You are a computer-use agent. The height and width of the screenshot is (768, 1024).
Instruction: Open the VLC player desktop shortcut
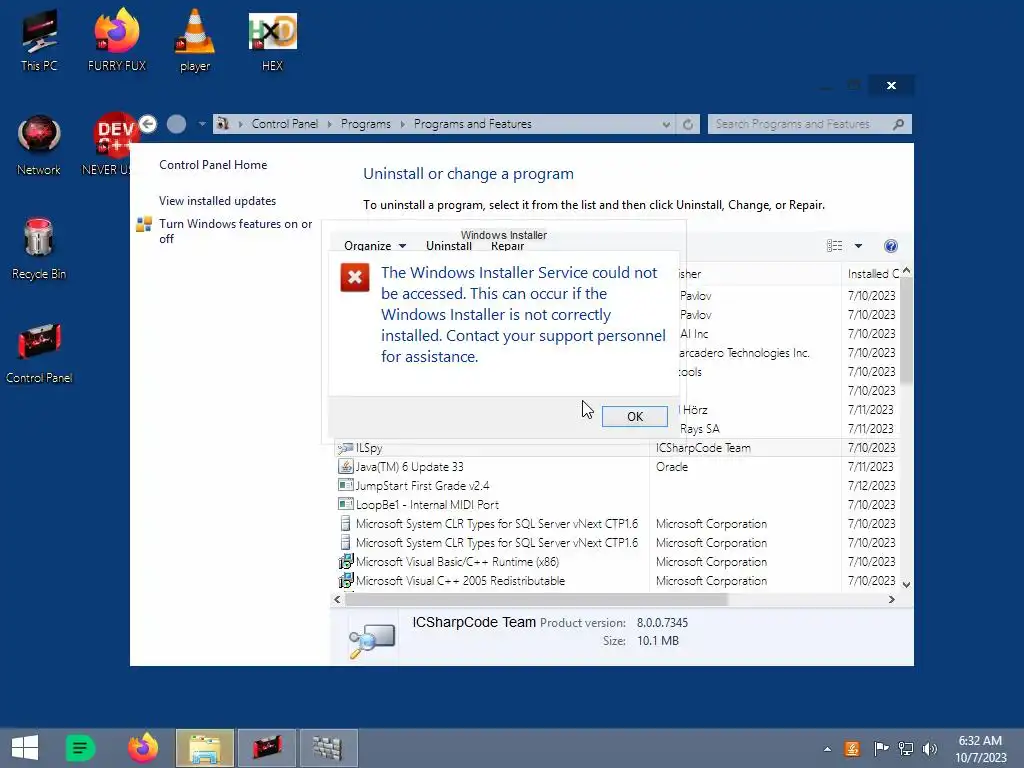[195, 40]
